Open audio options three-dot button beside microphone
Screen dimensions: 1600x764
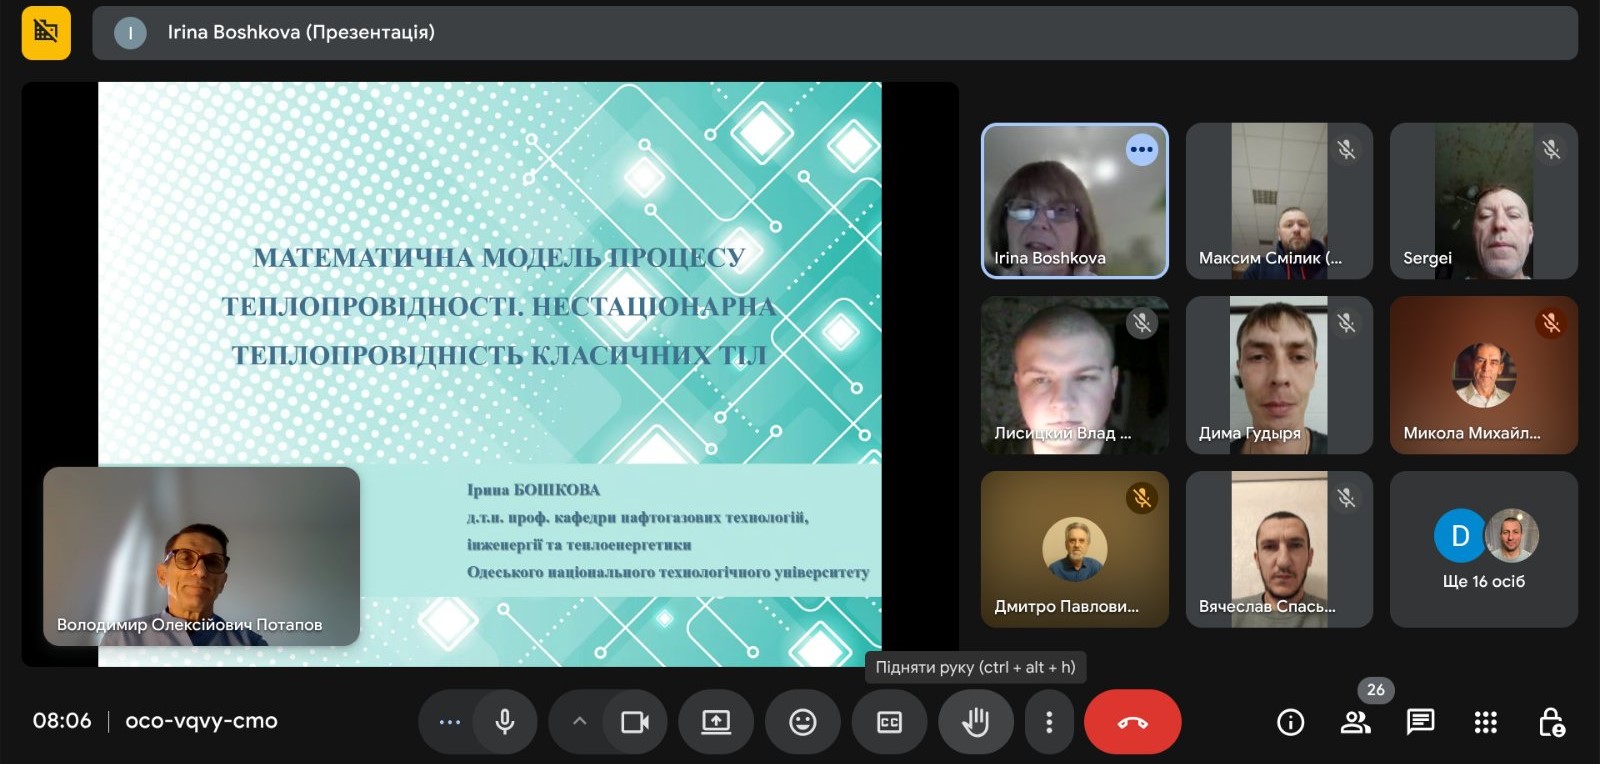450,722
